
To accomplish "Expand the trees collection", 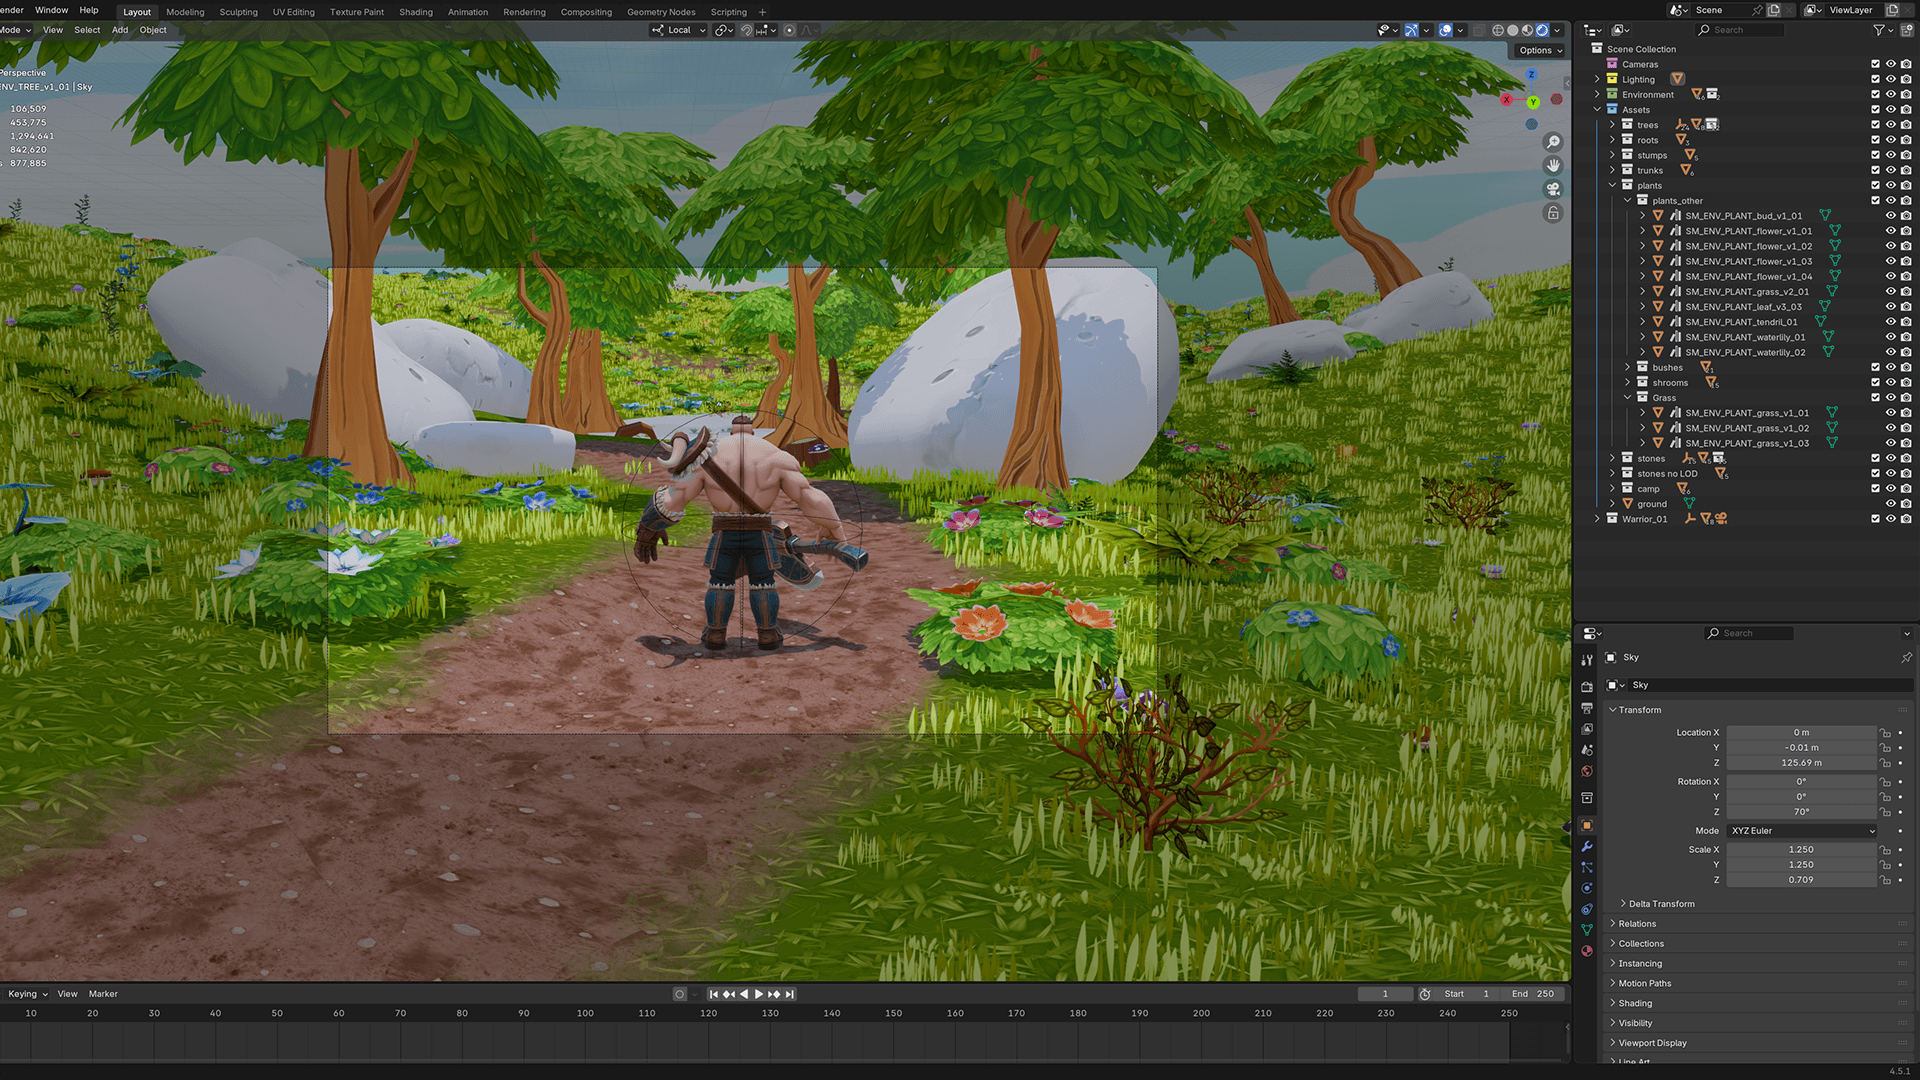I will point(1612,125).
